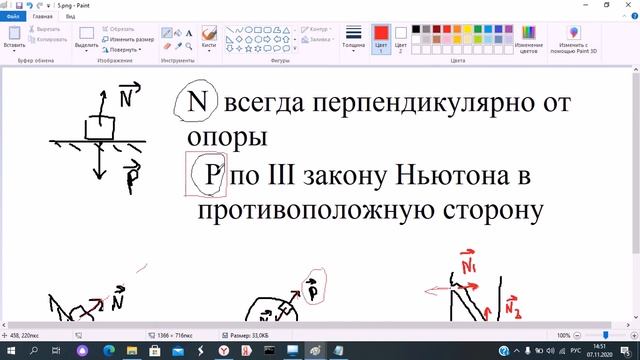The image size is (640, 360).
Task: Open Microsoft Edge from the taskbar
Action: tap(109, 351)
